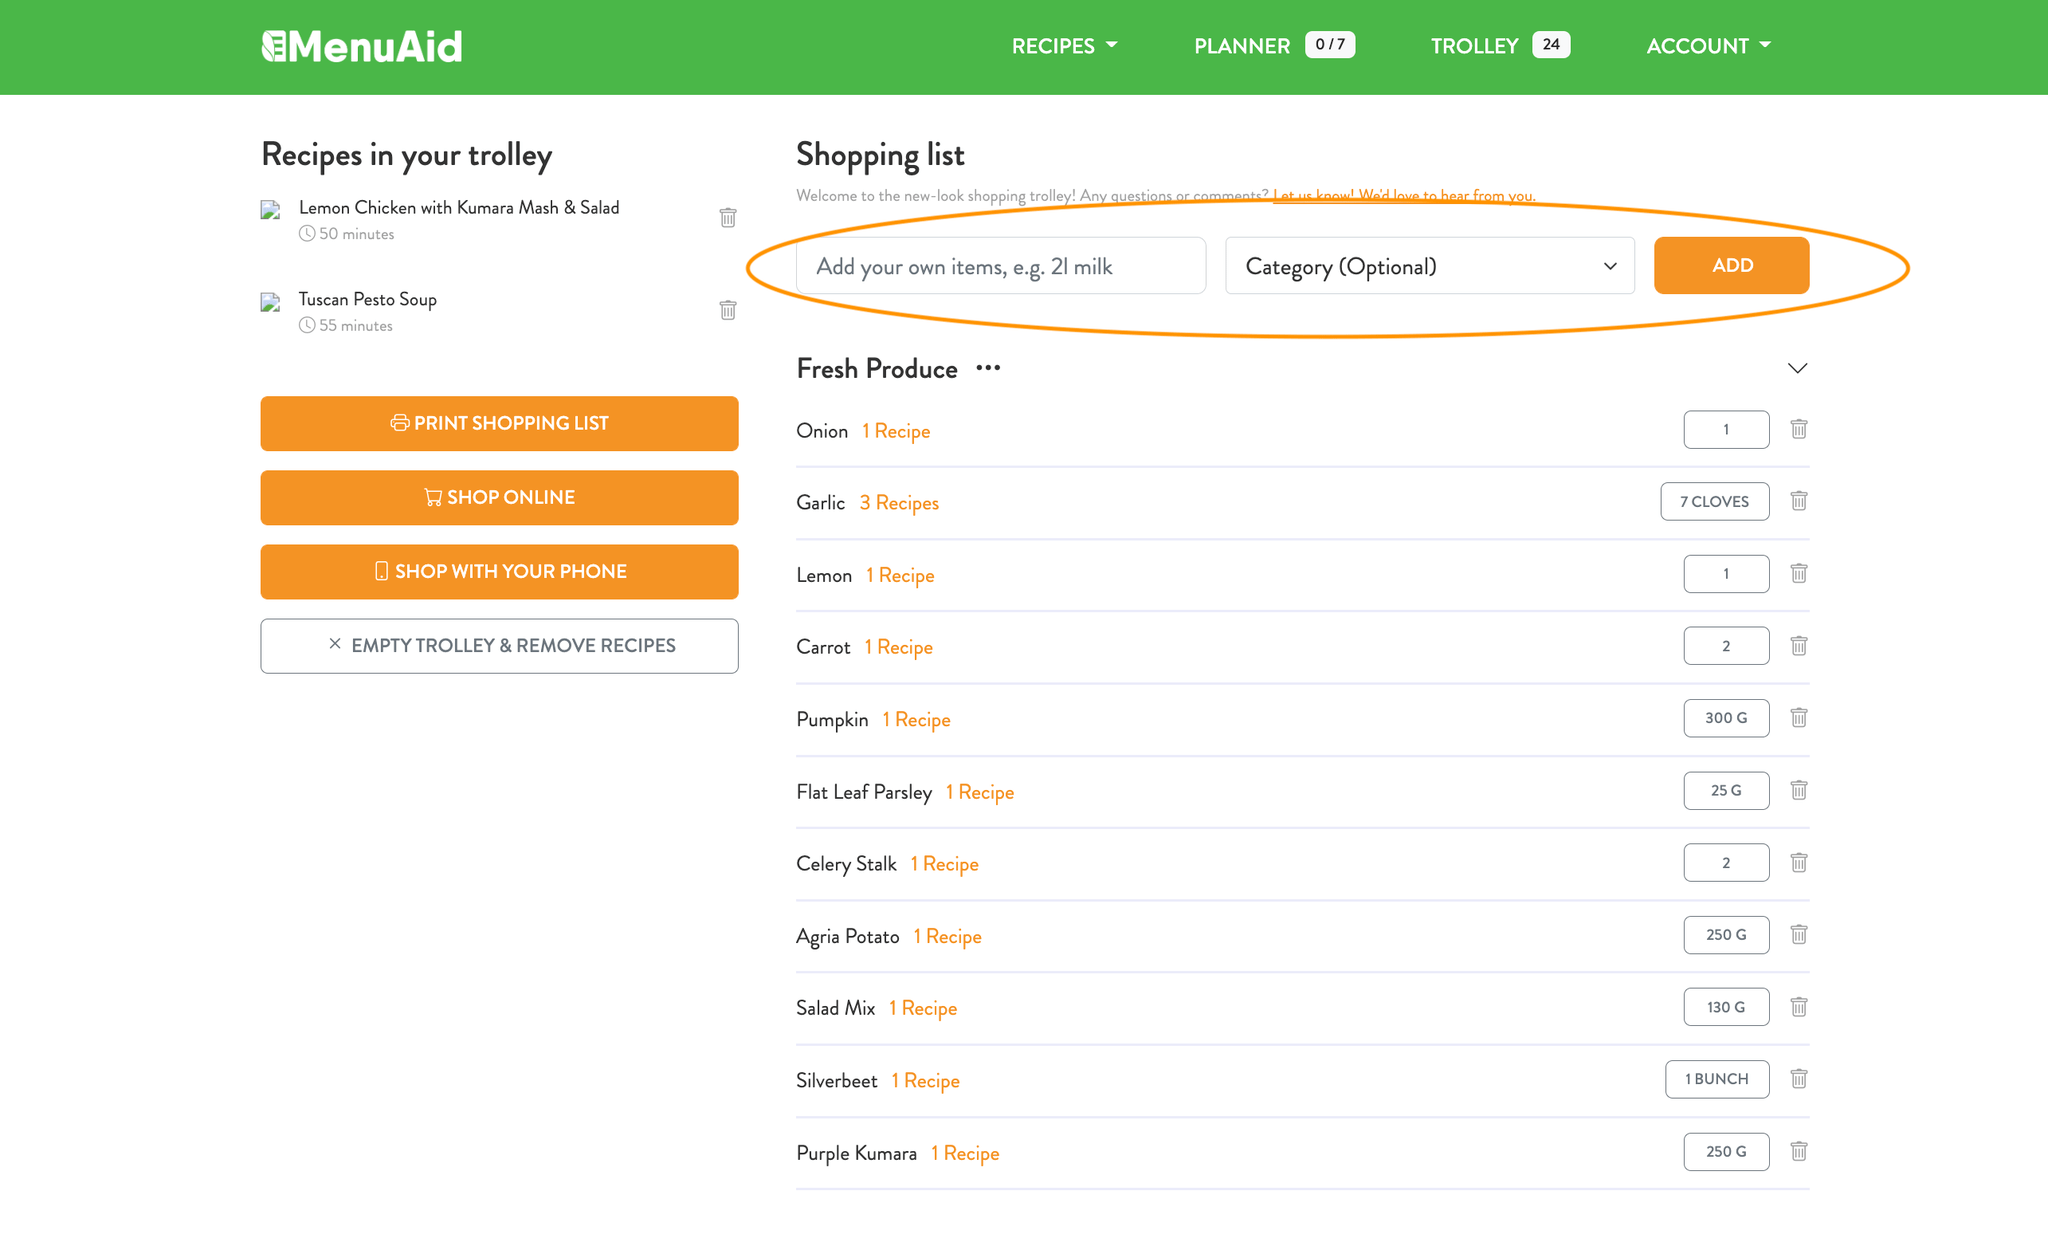The width and height of the screenshot is (2048, 1242).
Task: Open Garlic's 3 Recipes link
Action: point(899,503)
